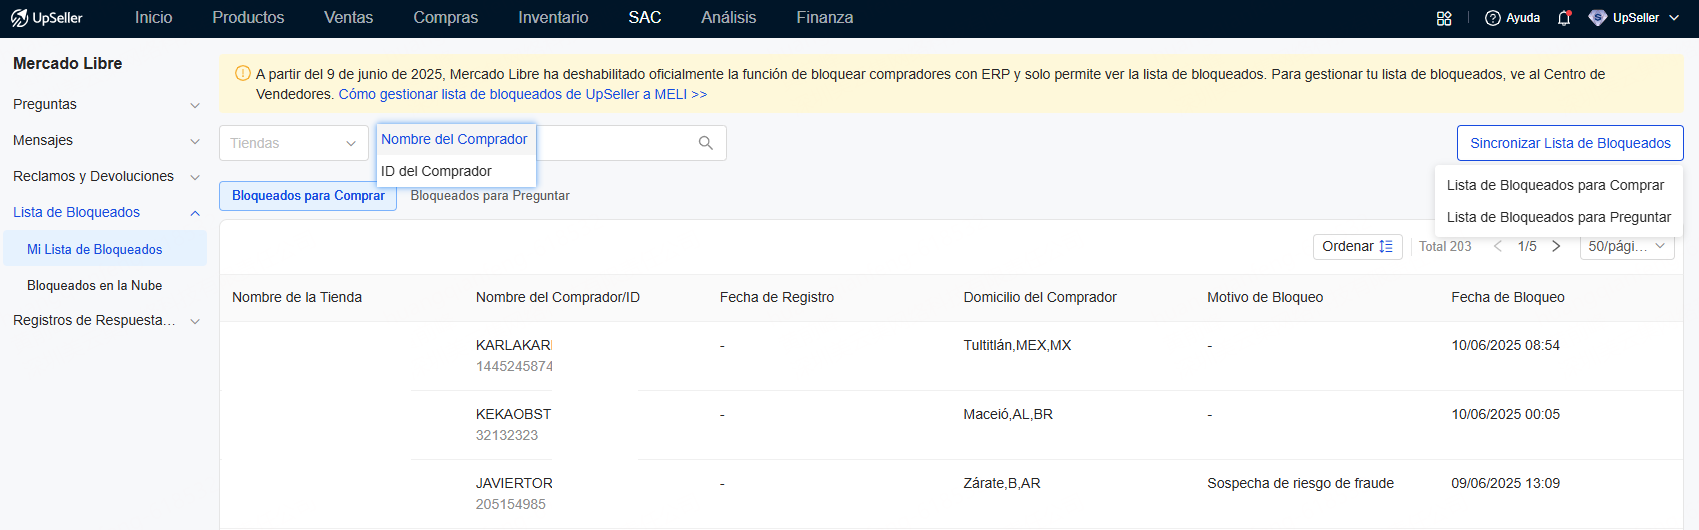Select ID del Comprador search option
1699x530 pixels.
456,171
